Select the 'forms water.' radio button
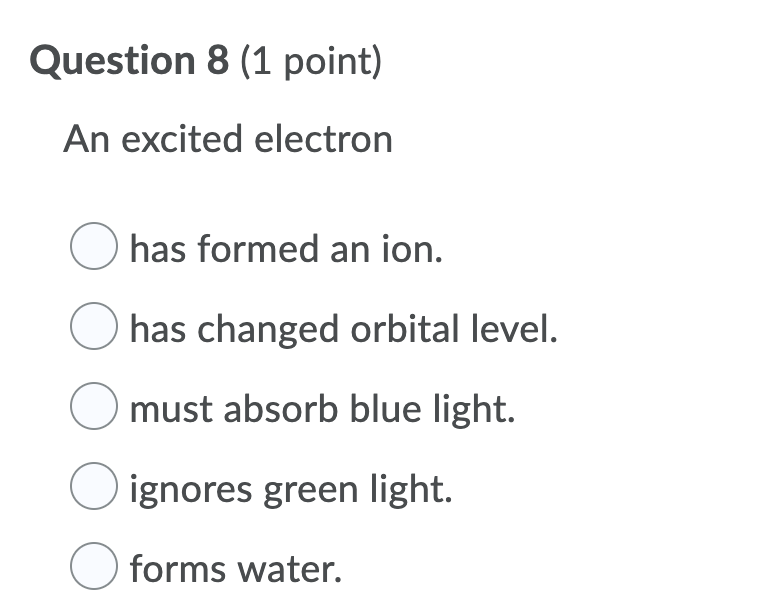780x614 pixels. click(x=92, y=569)
